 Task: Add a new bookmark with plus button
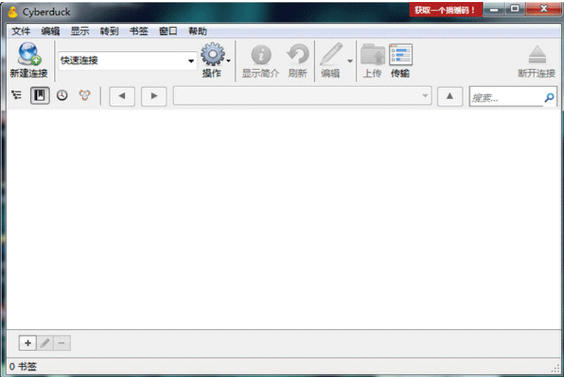[28, 343]
